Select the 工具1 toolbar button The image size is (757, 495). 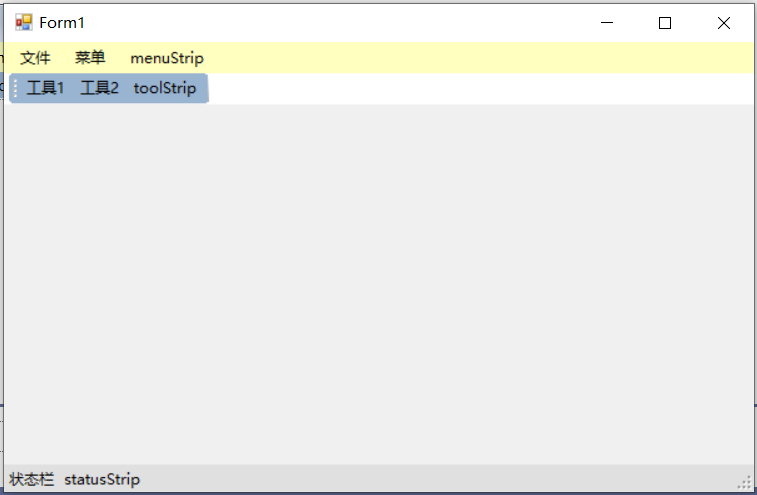[x=45, y=88]
